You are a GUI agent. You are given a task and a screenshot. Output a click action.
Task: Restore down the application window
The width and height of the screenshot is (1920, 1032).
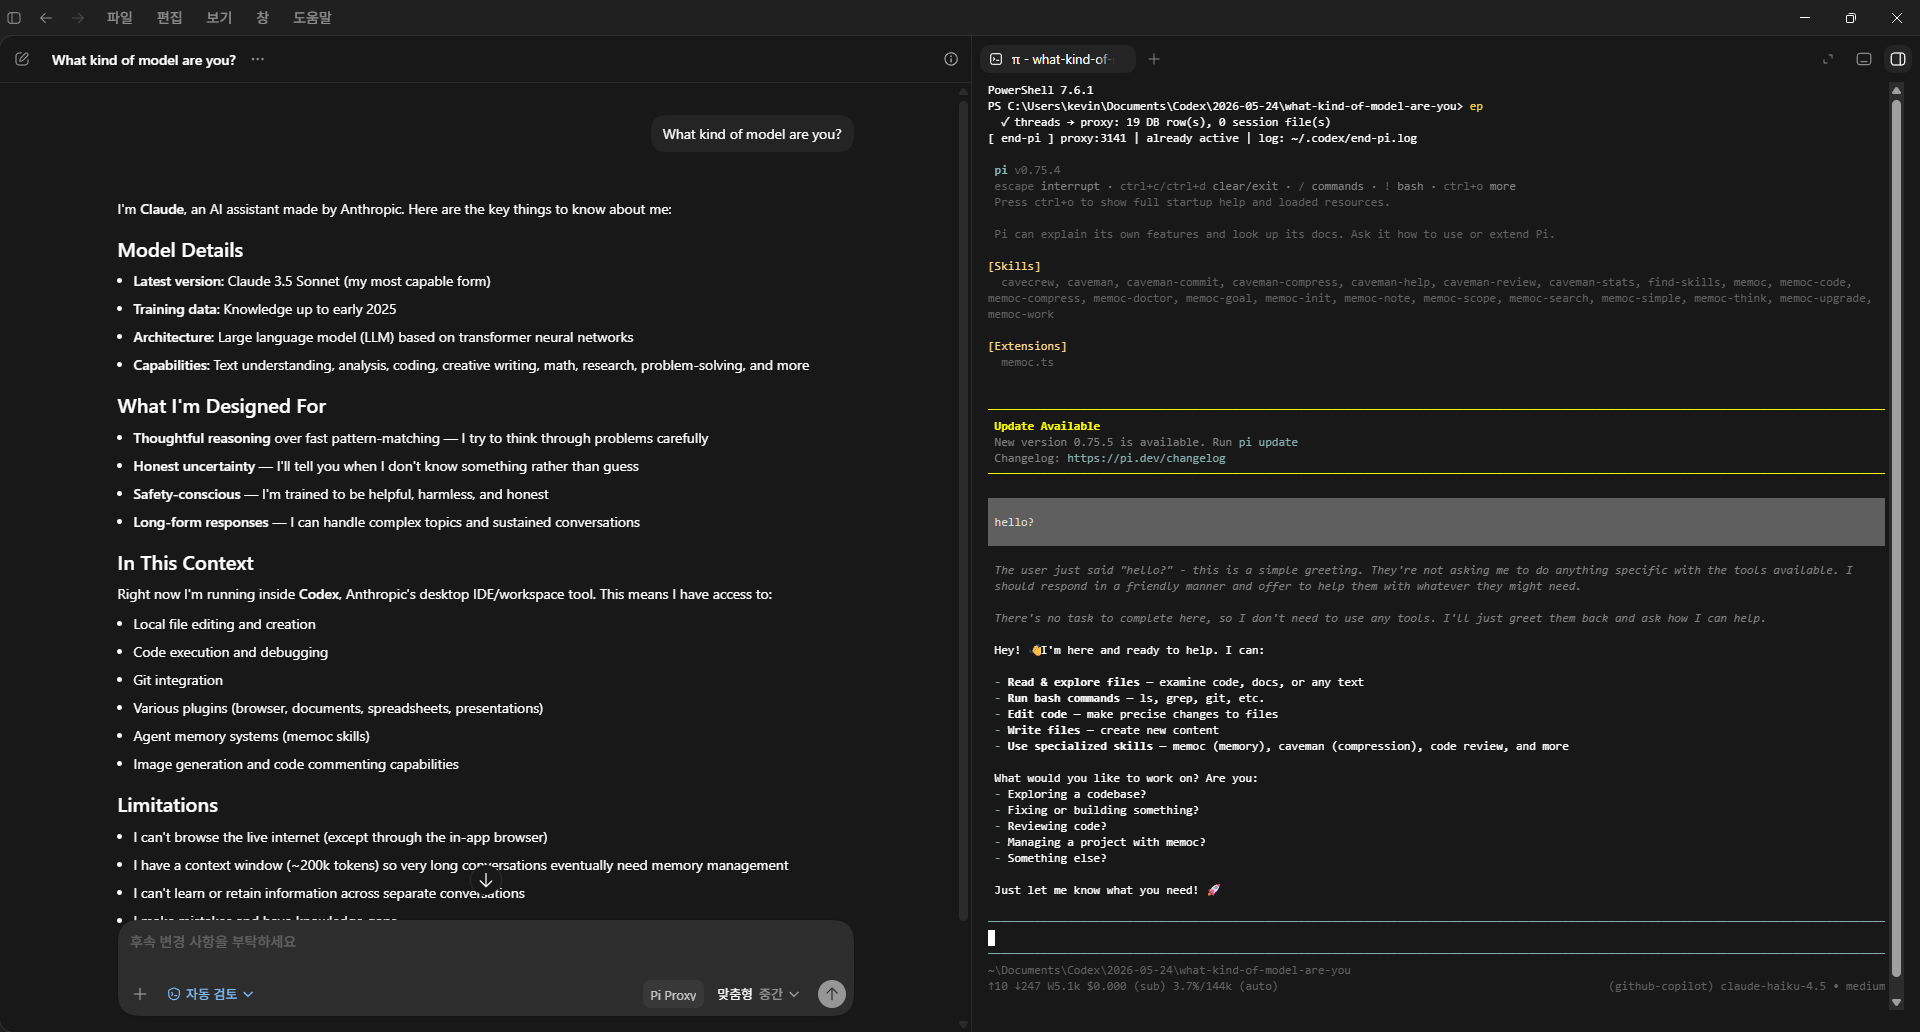[1851, 18]
